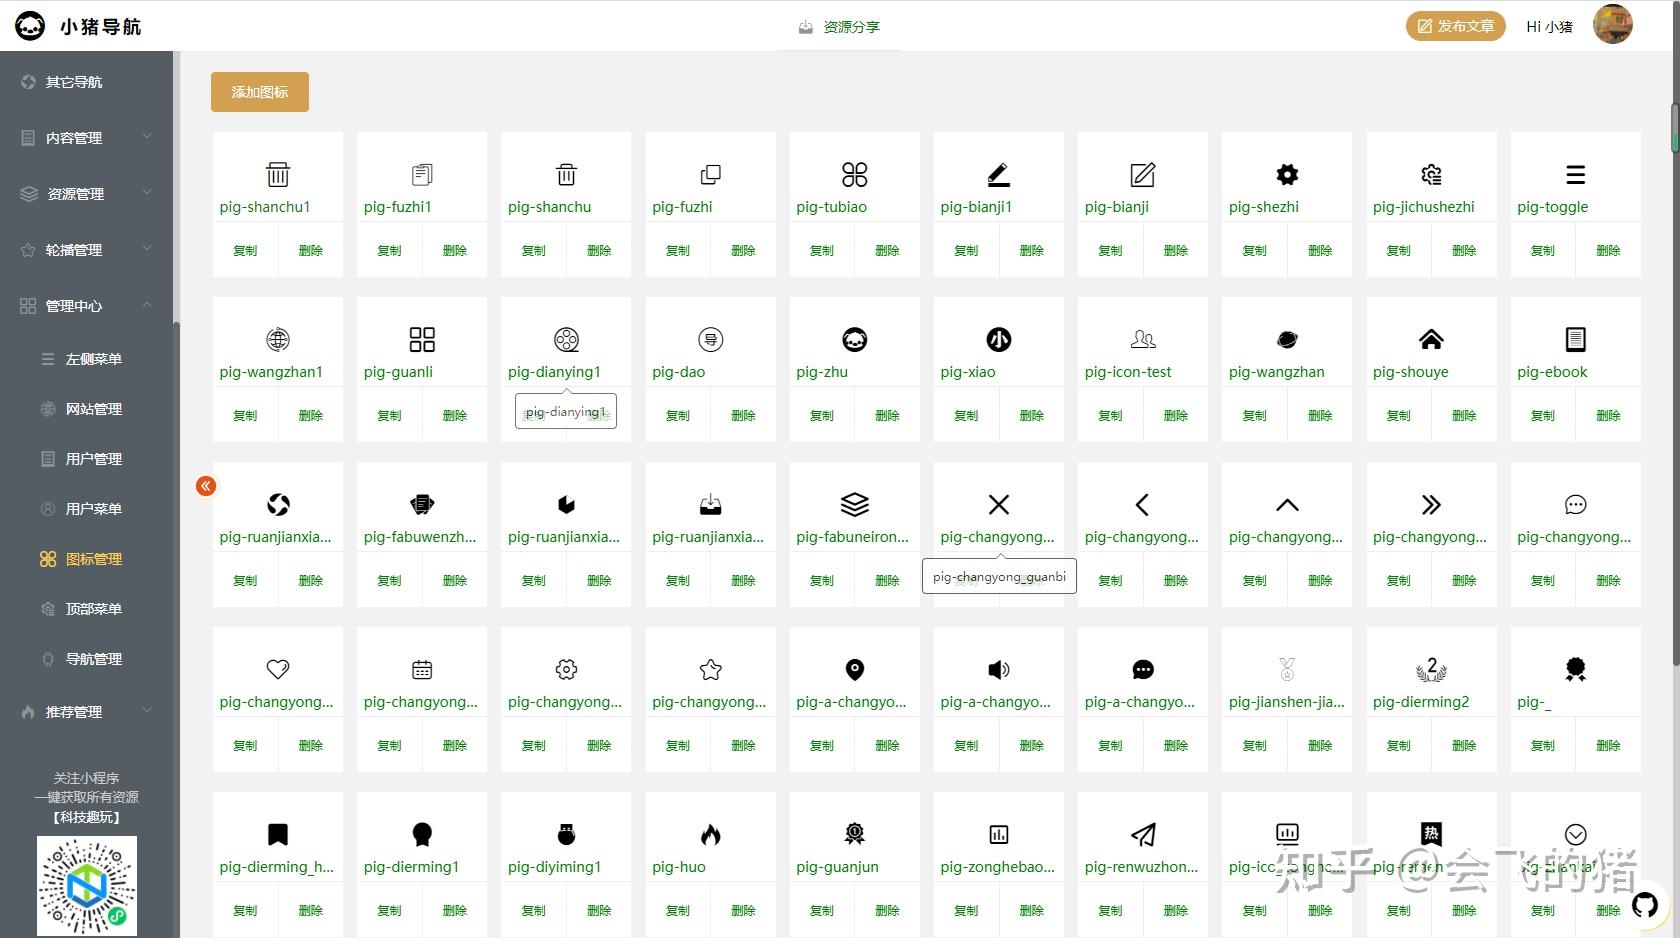Screen dimensions: 1680x938
Task: Delete the pig-fuzhi1 icon via 删除
Action: (455, 250)
